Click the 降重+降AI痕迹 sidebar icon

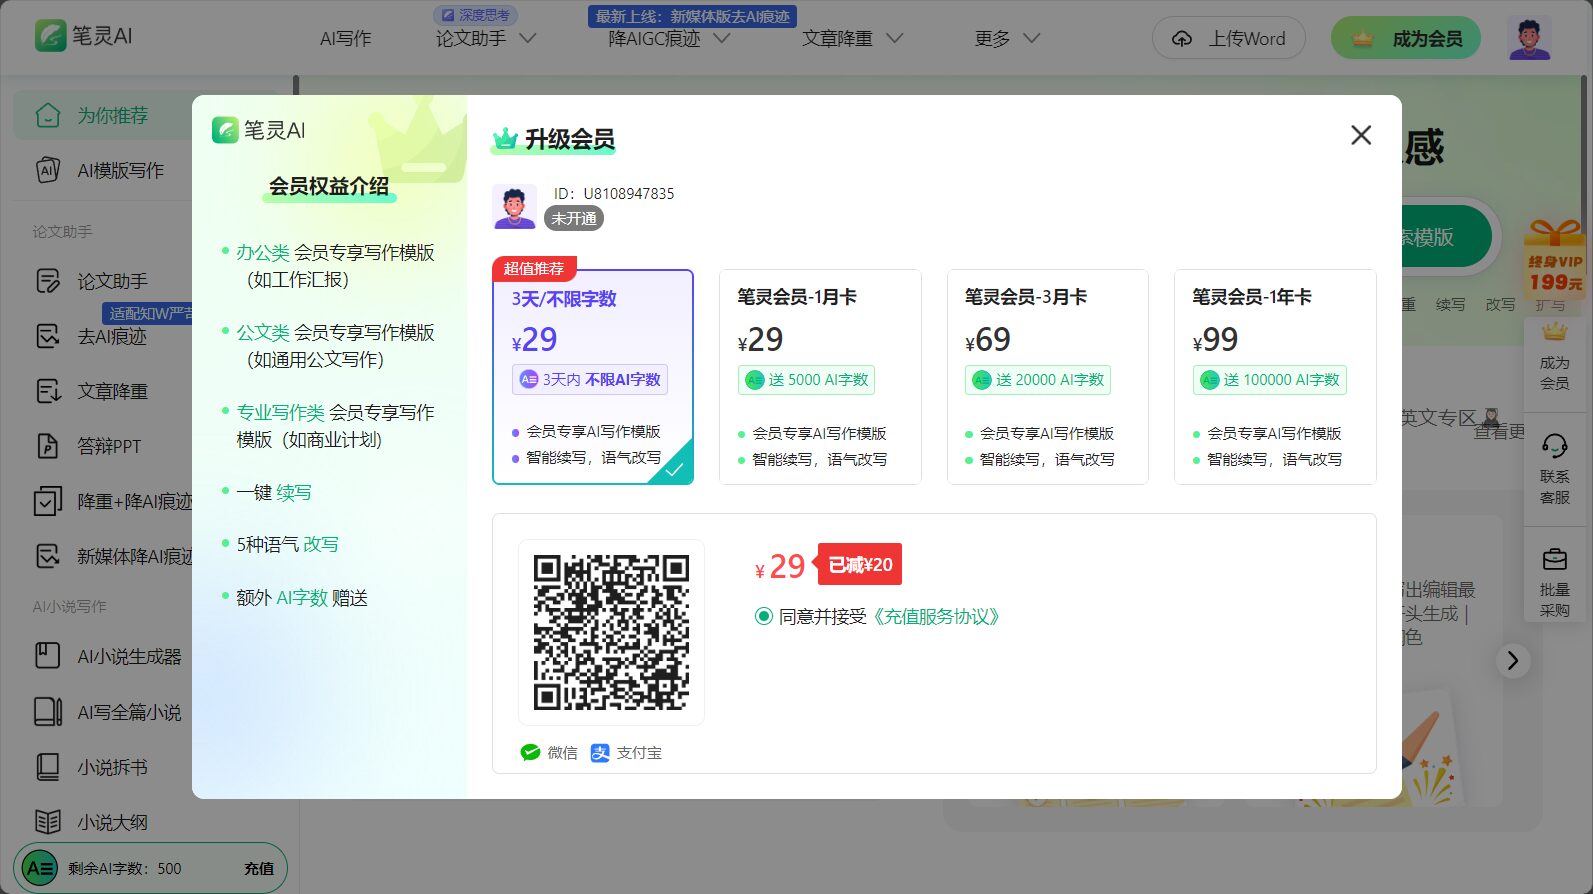pyautogui.click(x=48, y=501)
